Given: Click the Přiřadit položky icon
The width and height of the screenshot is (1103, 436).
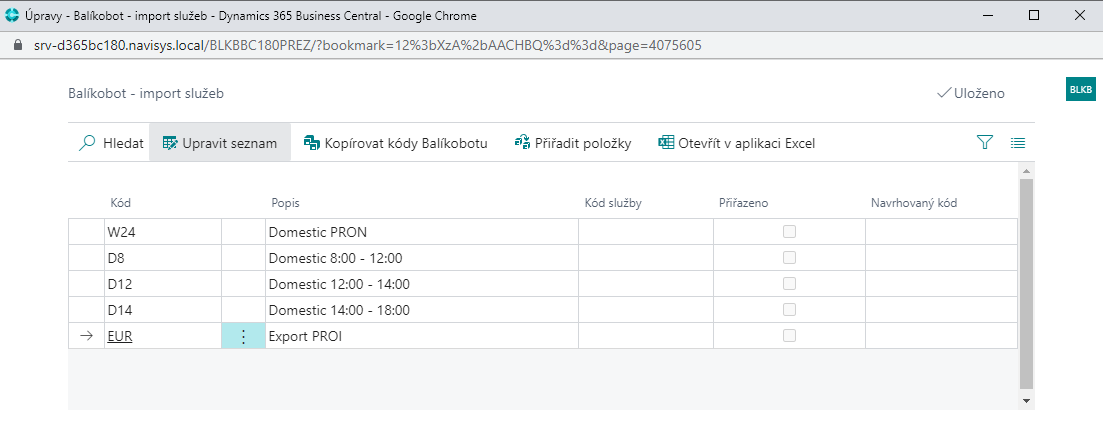Looking at the screenshot, I should 521,143.
